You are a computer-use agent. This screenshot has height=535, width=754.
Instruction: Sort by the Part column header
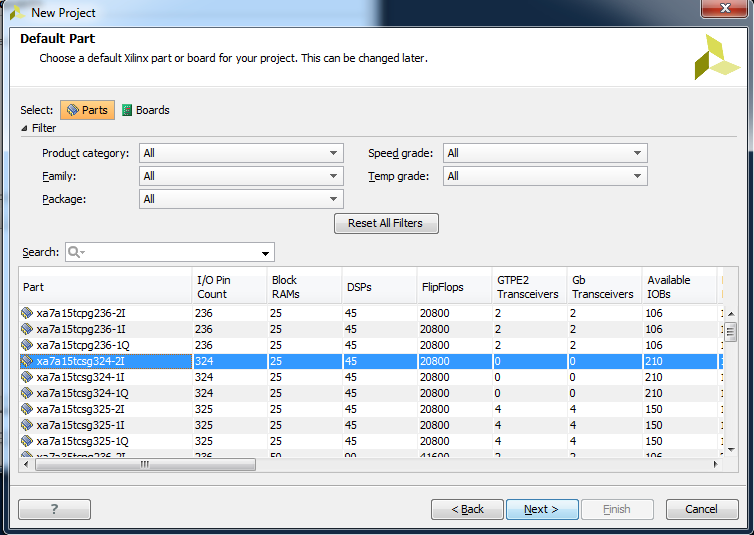(x=105, y=287)
